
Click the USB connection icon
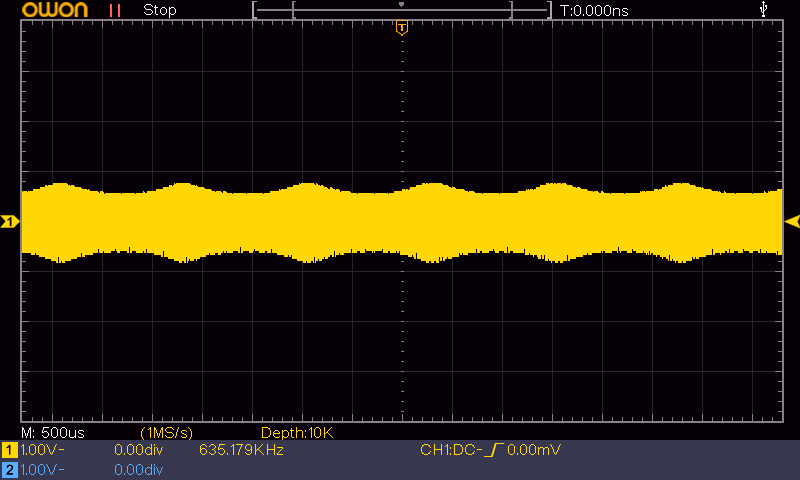point(765,10)
